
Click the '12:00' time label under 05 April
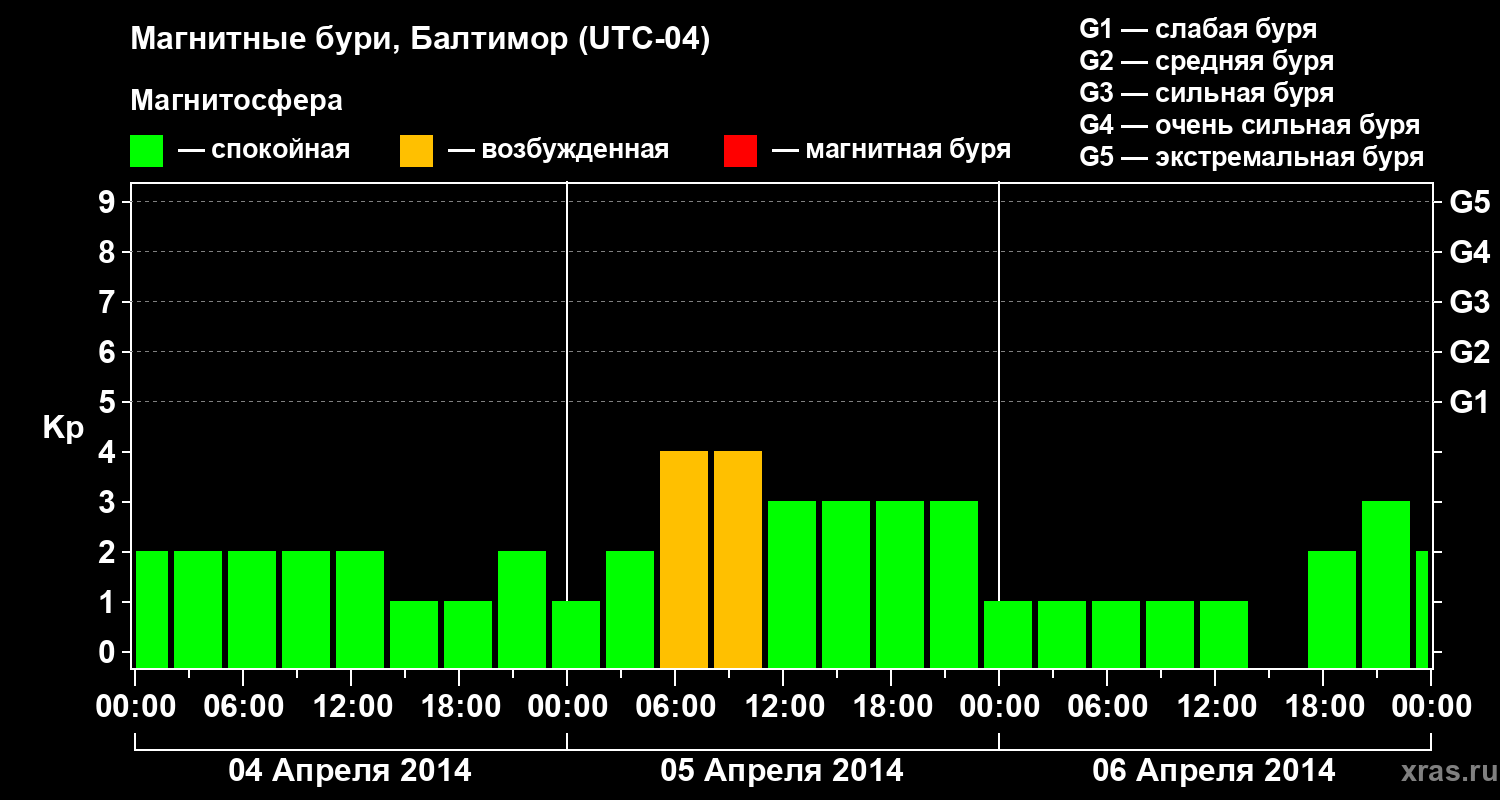[784, 707]
